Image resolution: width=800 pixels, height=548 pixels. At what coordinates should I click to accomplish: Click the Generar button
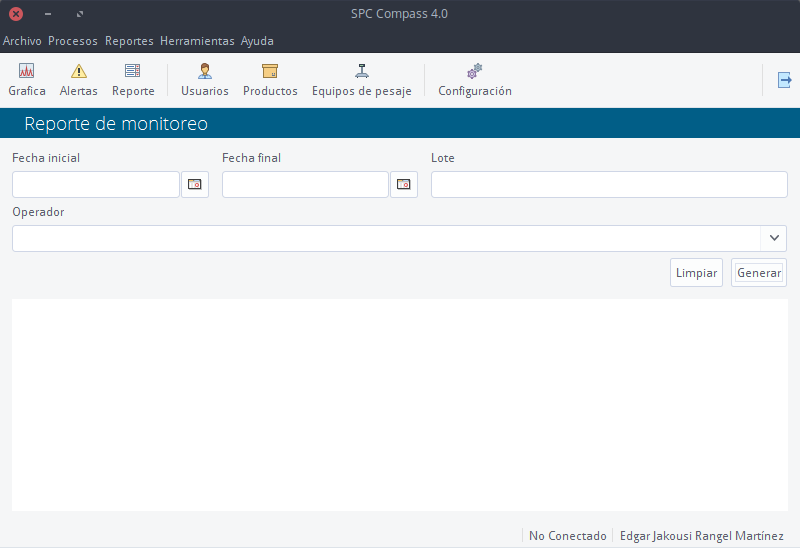tap(759, 272)
